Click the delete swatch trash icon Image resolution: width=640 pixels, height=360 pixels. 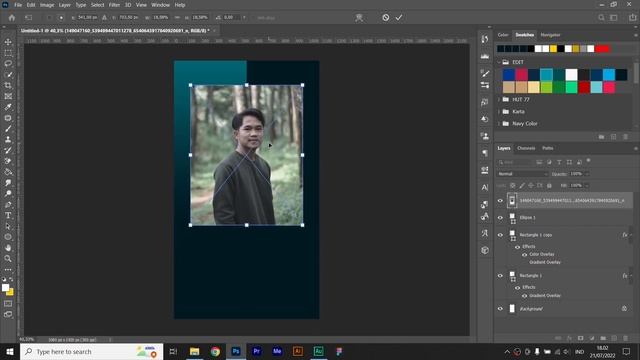(x=625, y=137)
